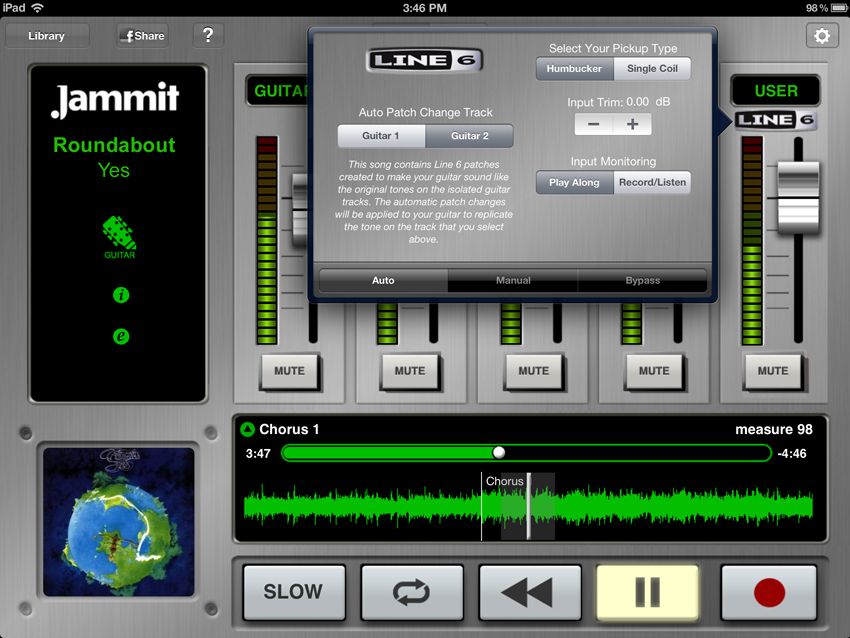850x638 pixels.
Task: Open the green info 'i' icon
Action: point(121,295)
